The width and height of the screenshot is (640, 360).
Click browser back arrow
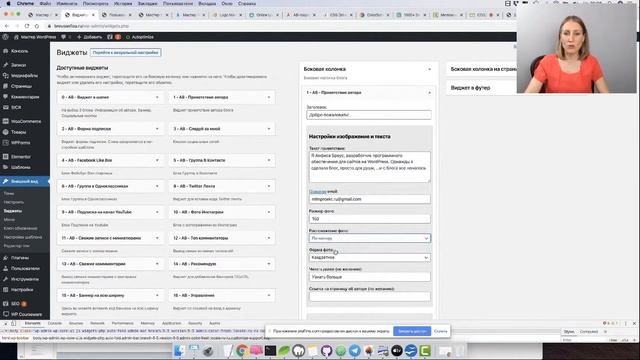tap(7, 26)
